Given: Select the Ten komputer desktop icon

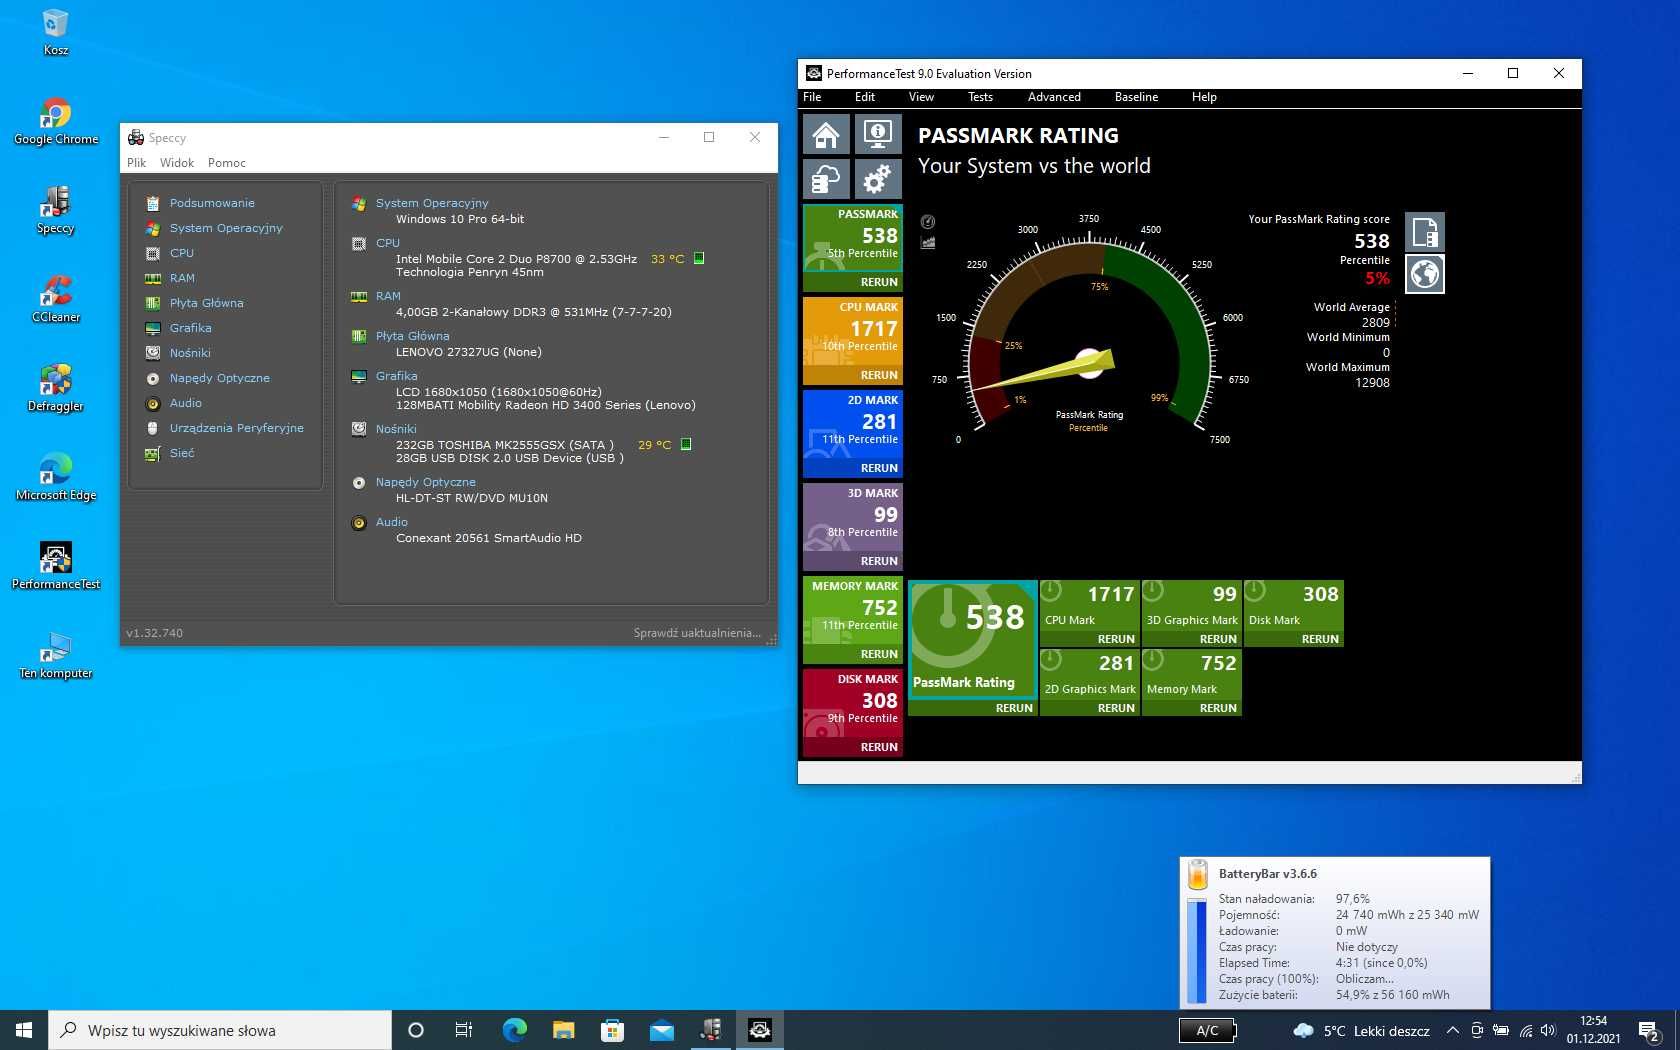Looking at the screenshot, I should [x=56, y=655].
